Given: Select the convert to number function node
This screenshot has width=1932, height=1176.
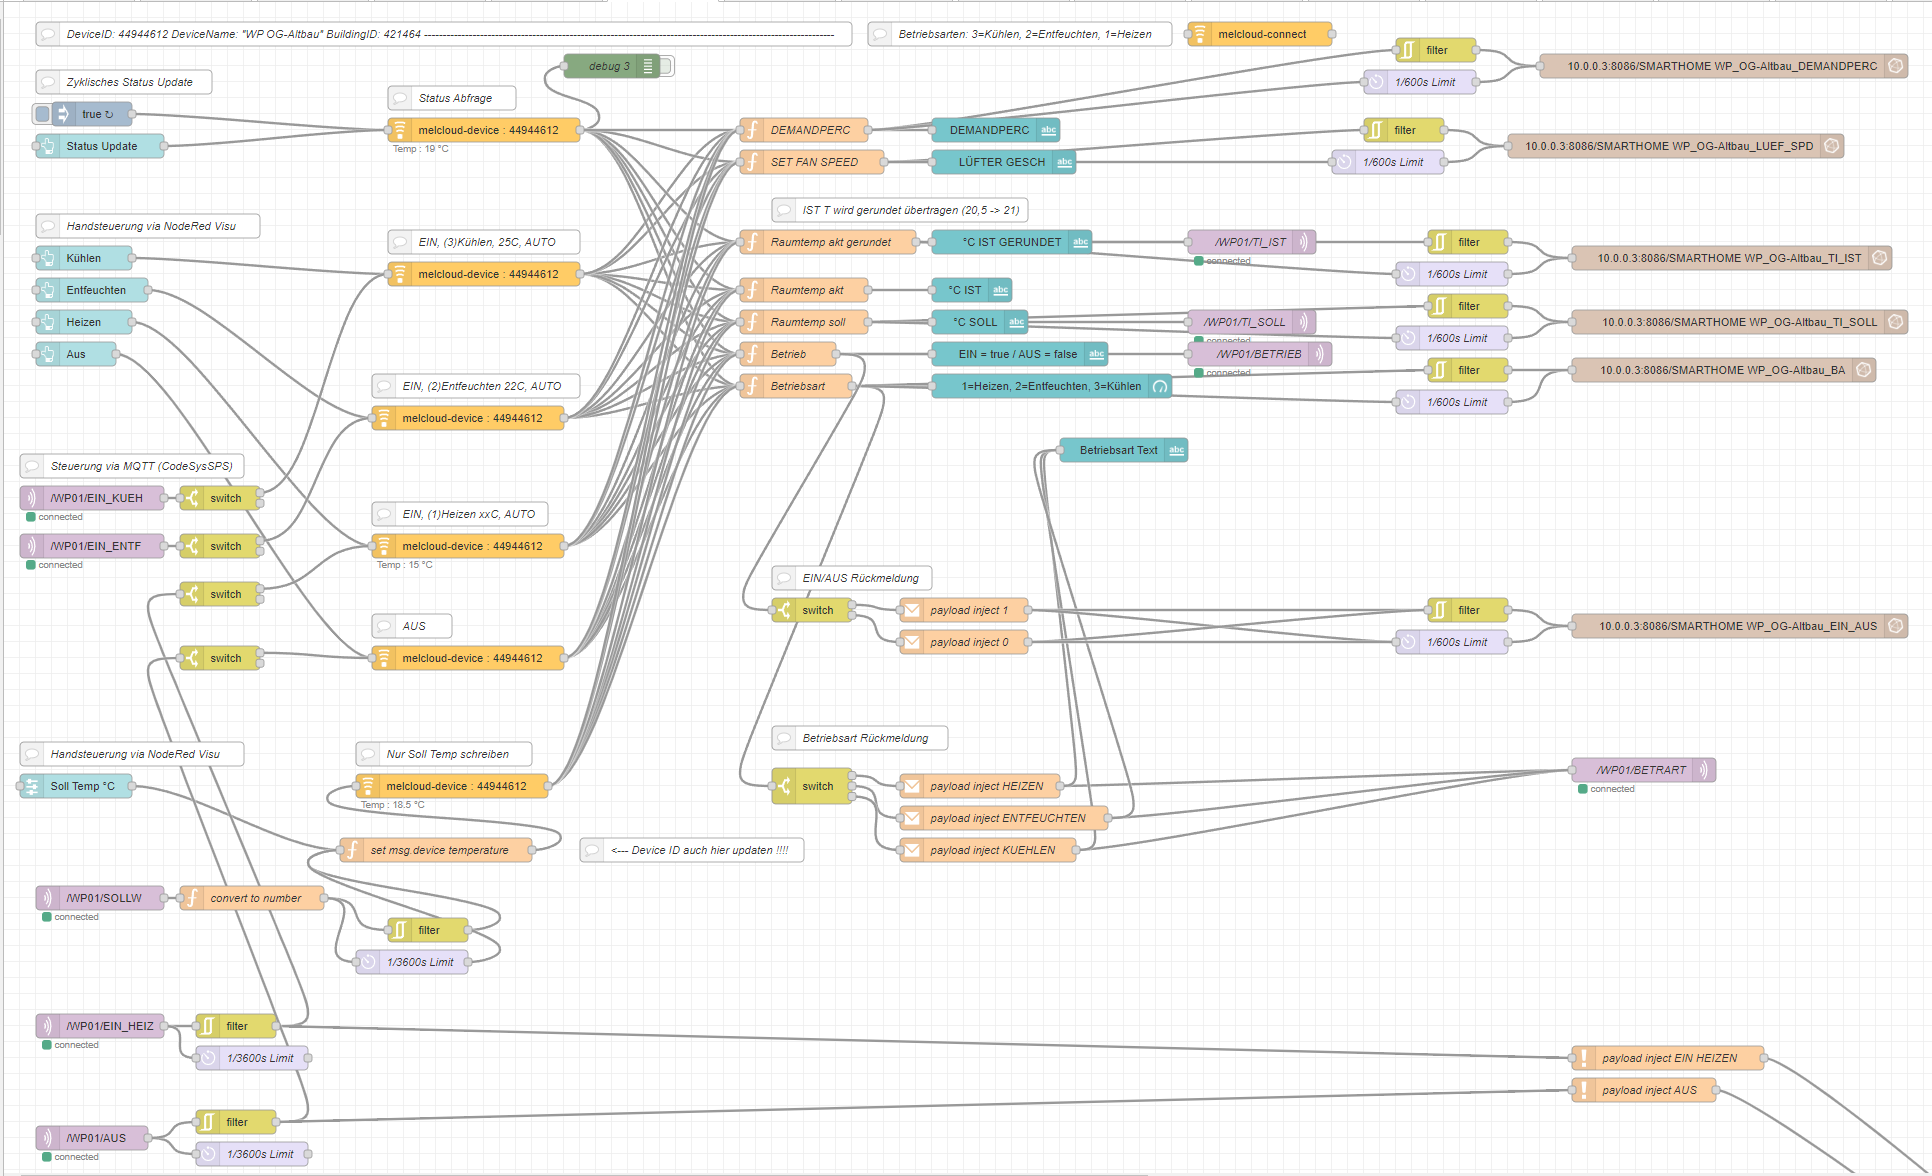Looking at the screenshot, I should pyautogui.click(x=255, y=898).
